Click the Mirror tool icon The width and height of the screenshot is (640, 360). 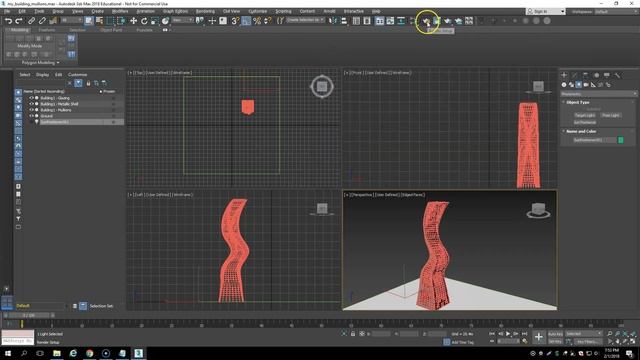point(333,21)
